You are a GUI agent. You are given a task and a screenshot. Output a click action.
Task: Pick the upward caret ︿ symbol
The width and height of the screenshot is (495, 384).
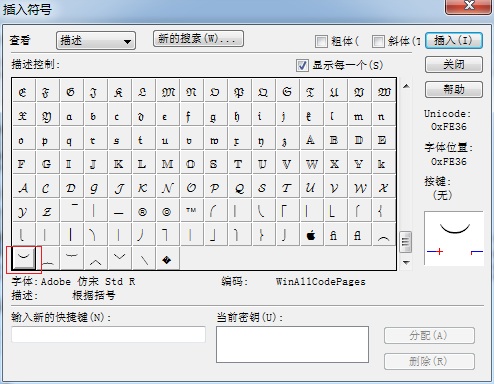(x=95, y=259)
